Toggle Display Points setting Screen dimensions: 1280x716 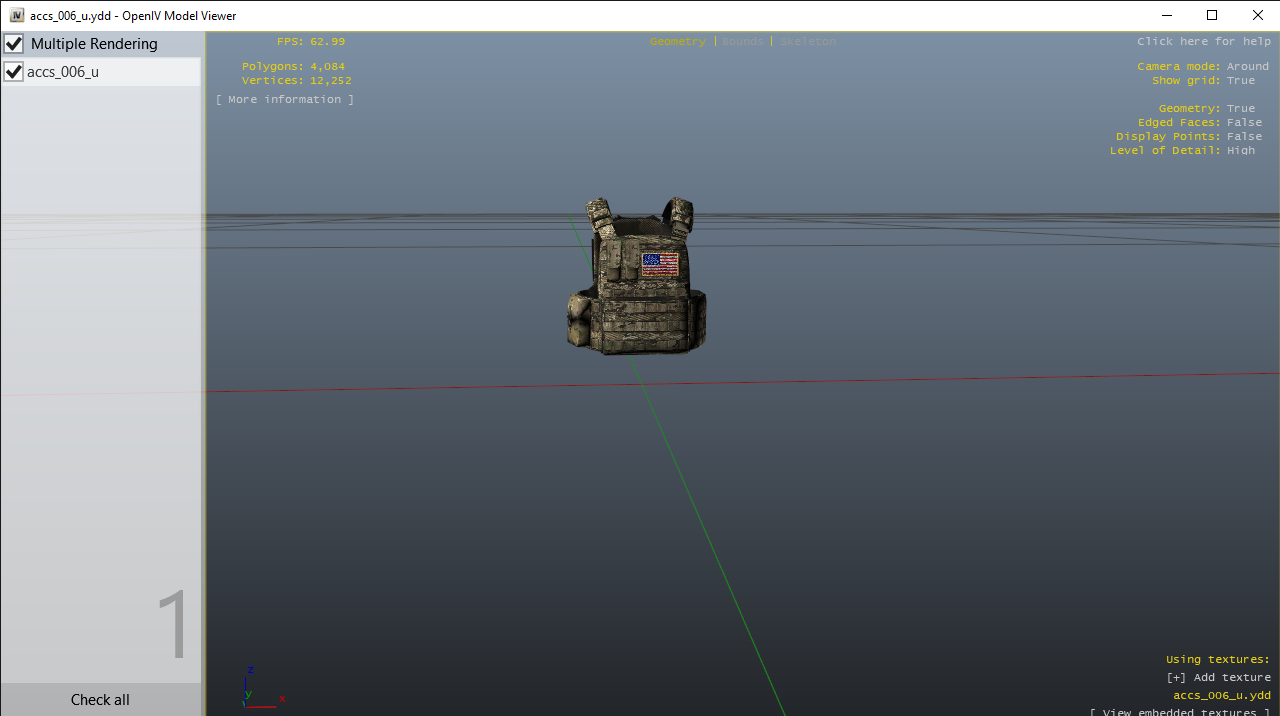(x=1244, y=137)
